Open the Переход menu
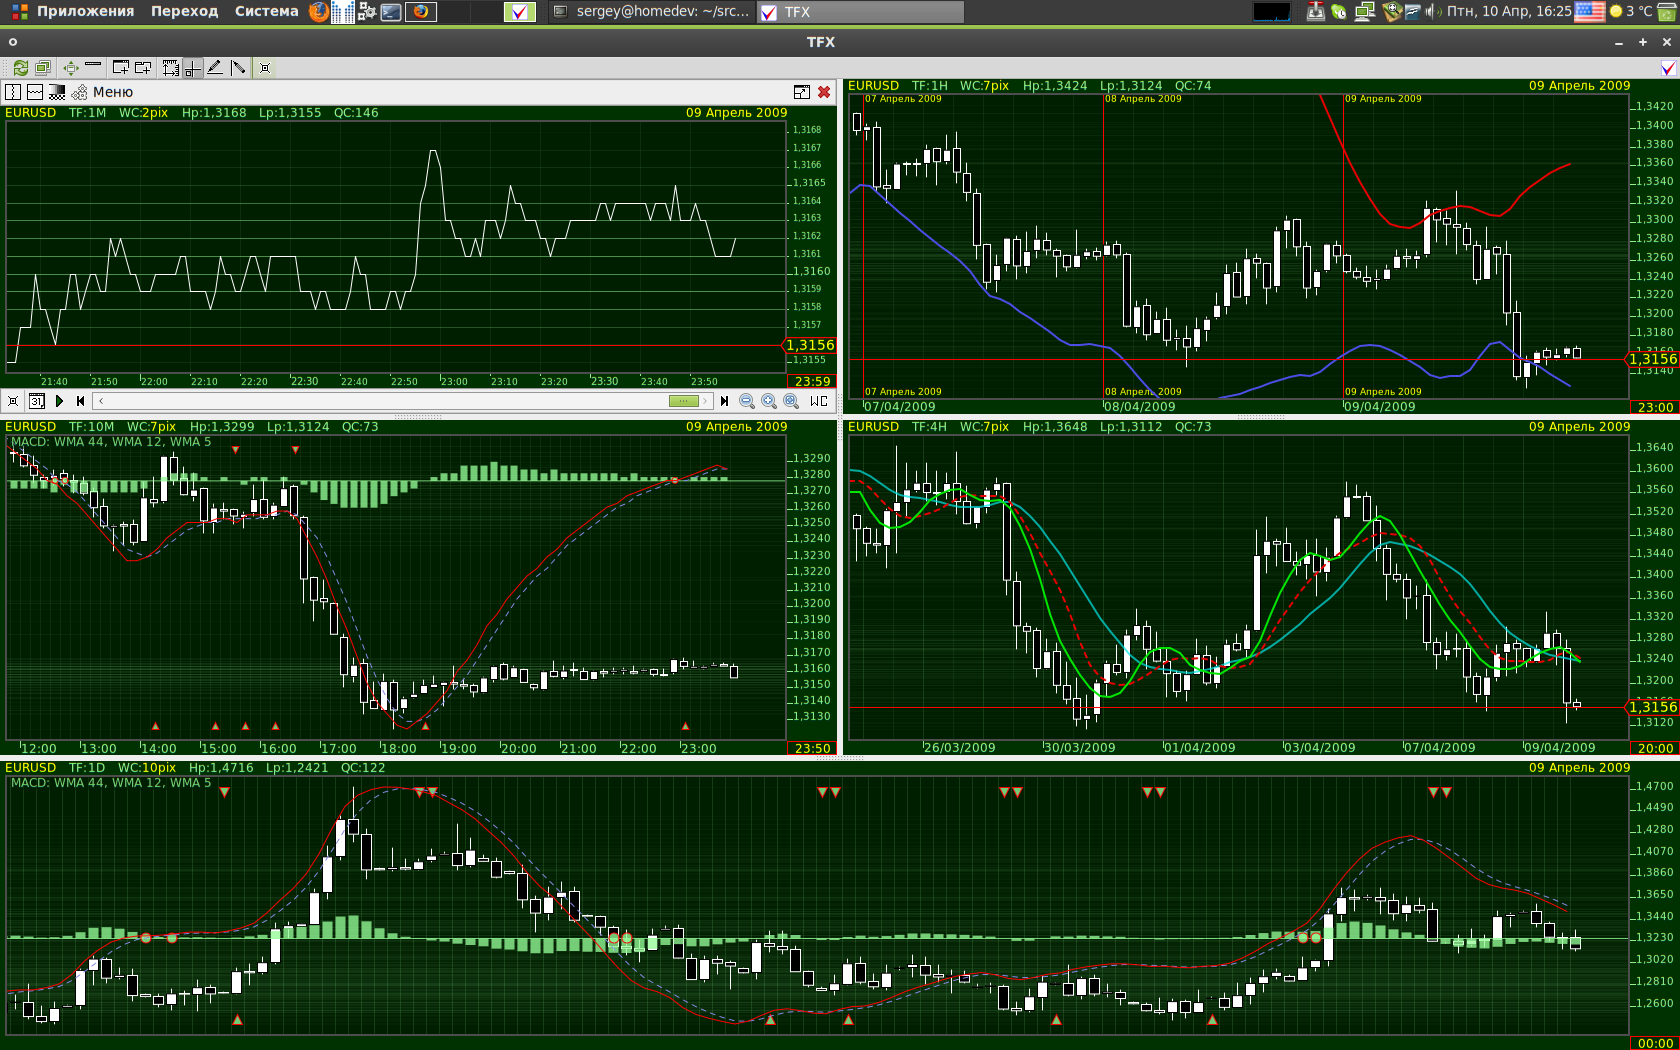Image resolution: width=1680 pixels, height=1050 pixels. coord(184,11)
